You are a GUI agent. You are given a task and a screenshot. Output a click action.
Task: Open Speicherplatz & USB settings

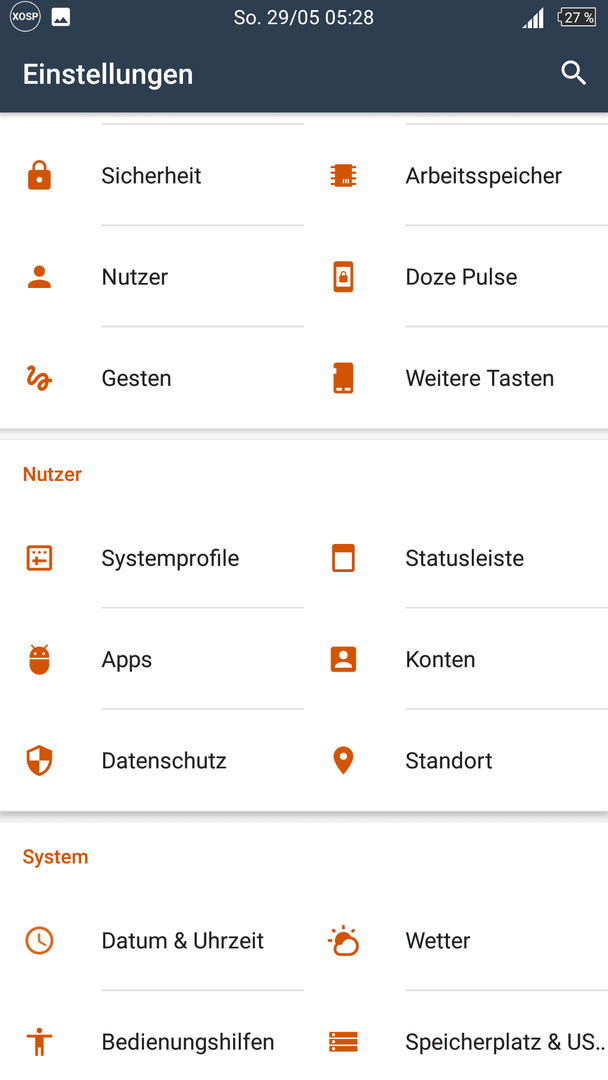tap(456, 1042)
